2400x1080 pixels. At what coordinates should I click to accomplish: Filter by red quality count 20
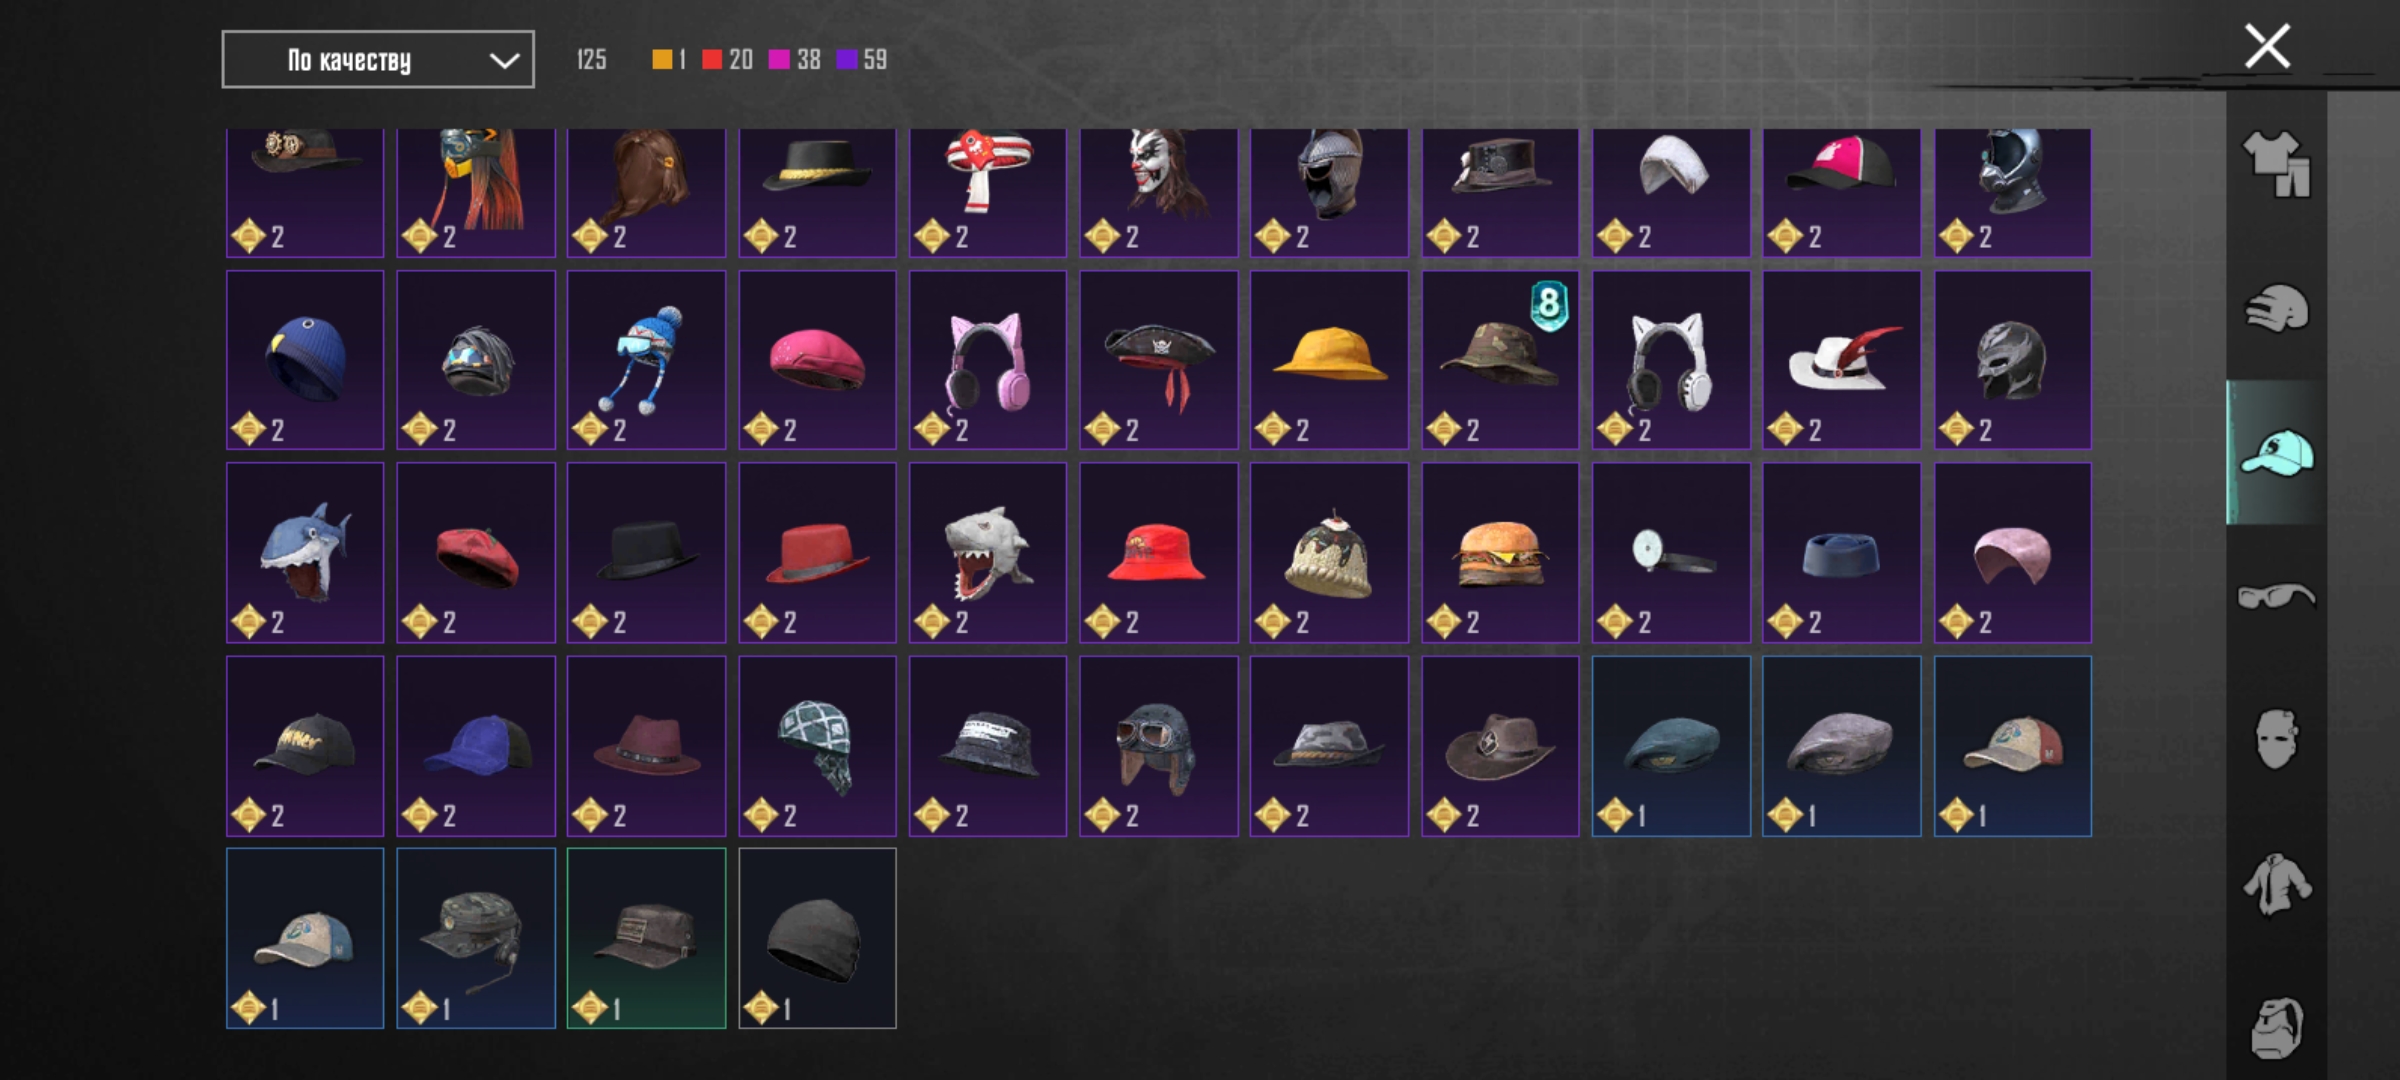[x=728, y=60]
